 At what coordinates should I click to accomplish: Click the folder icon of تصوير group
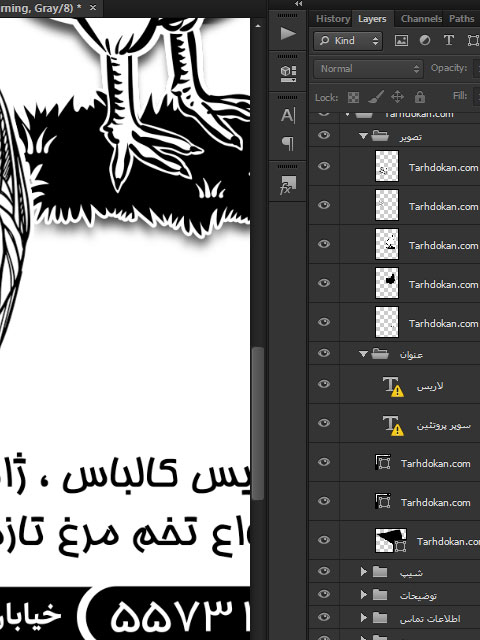pos(380,136)
